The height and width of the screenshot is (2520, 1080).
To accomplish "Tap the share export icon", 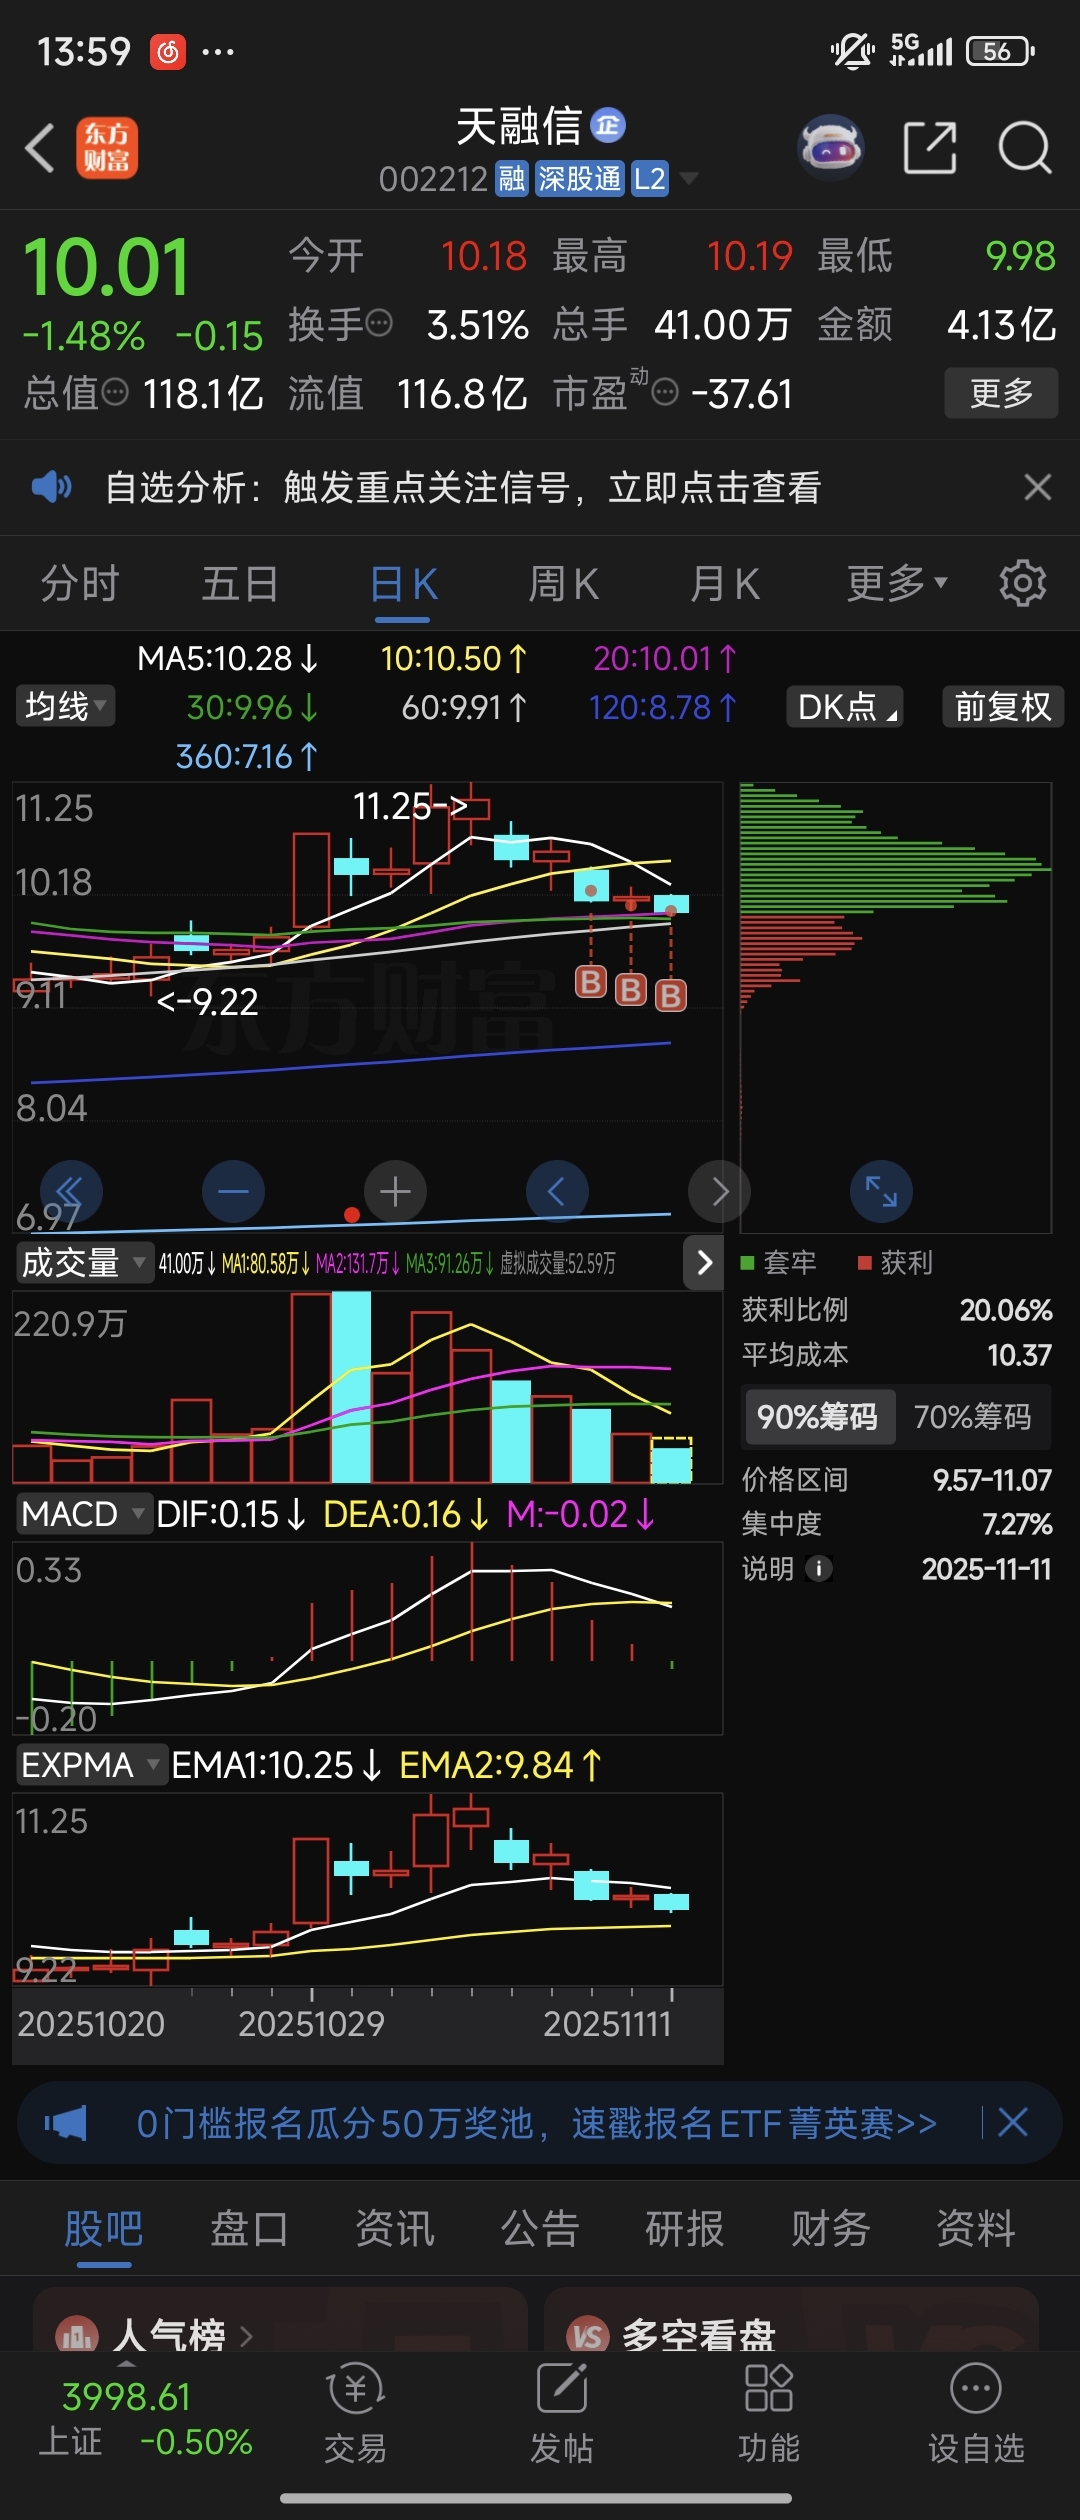I will (x=930, y=148).
